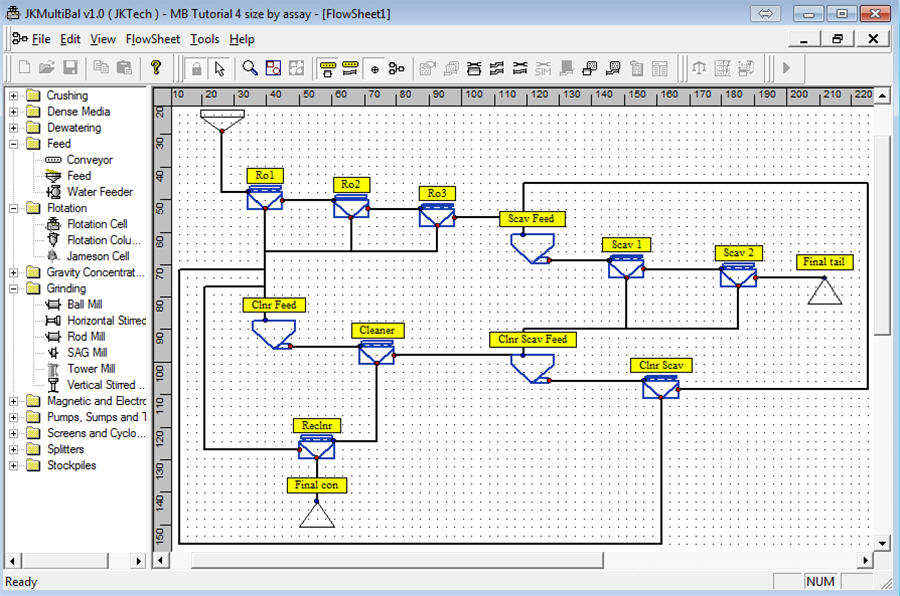900x596 pixels.
Task: Toggle the second yellow stream label button
Action: click(x=350, y=68)
